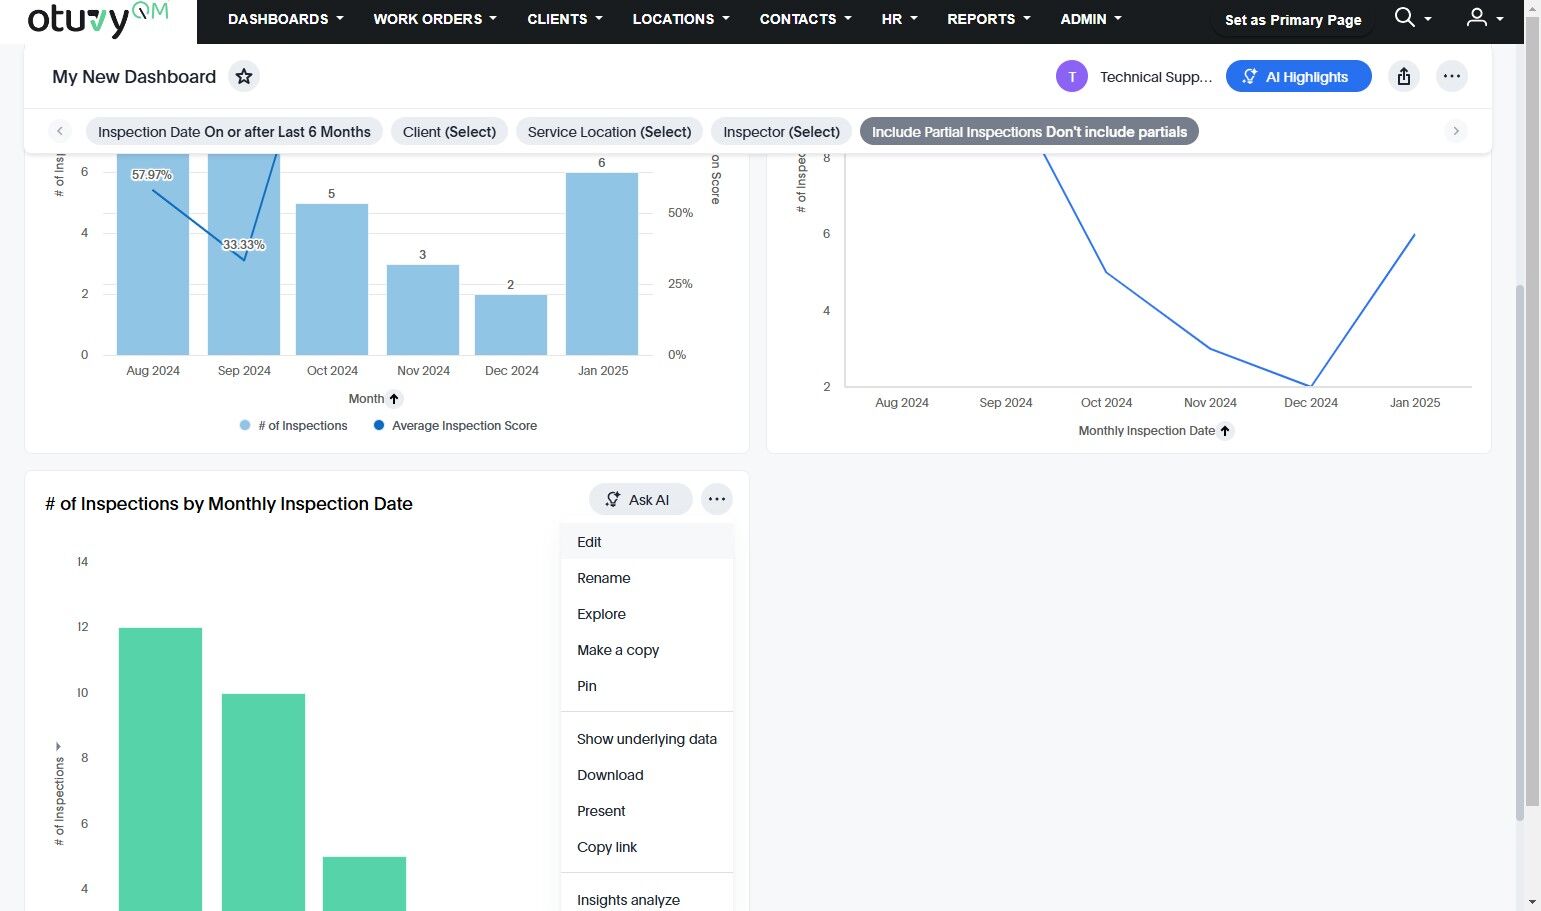Screen dimensions: 1541x911
Task: Open the search magnifier icon
Action: tap(1405, 18)
